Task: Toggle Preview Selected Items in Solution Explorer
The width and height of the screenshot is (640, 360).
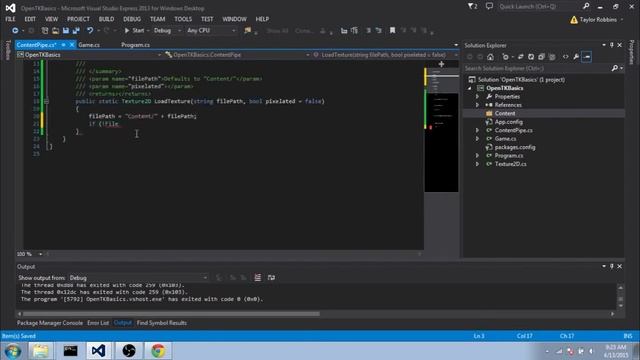Action: click(x=587, y=57)
